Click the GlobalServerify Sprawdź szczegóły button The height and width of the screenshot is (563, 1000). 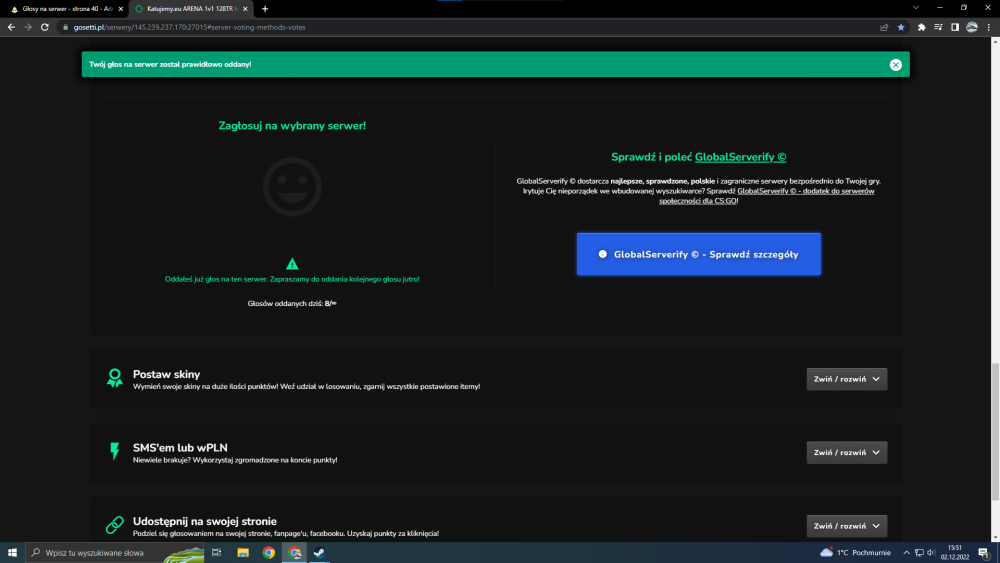tap(698, 254)
